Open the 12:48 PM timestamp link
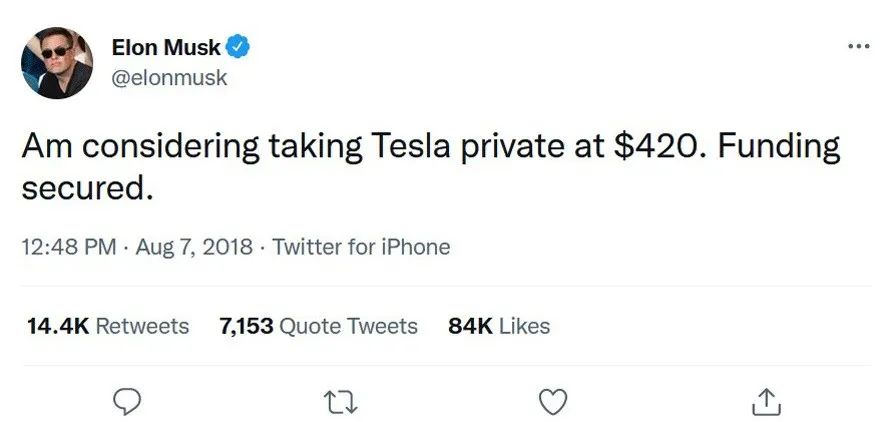 pos(68,247)
